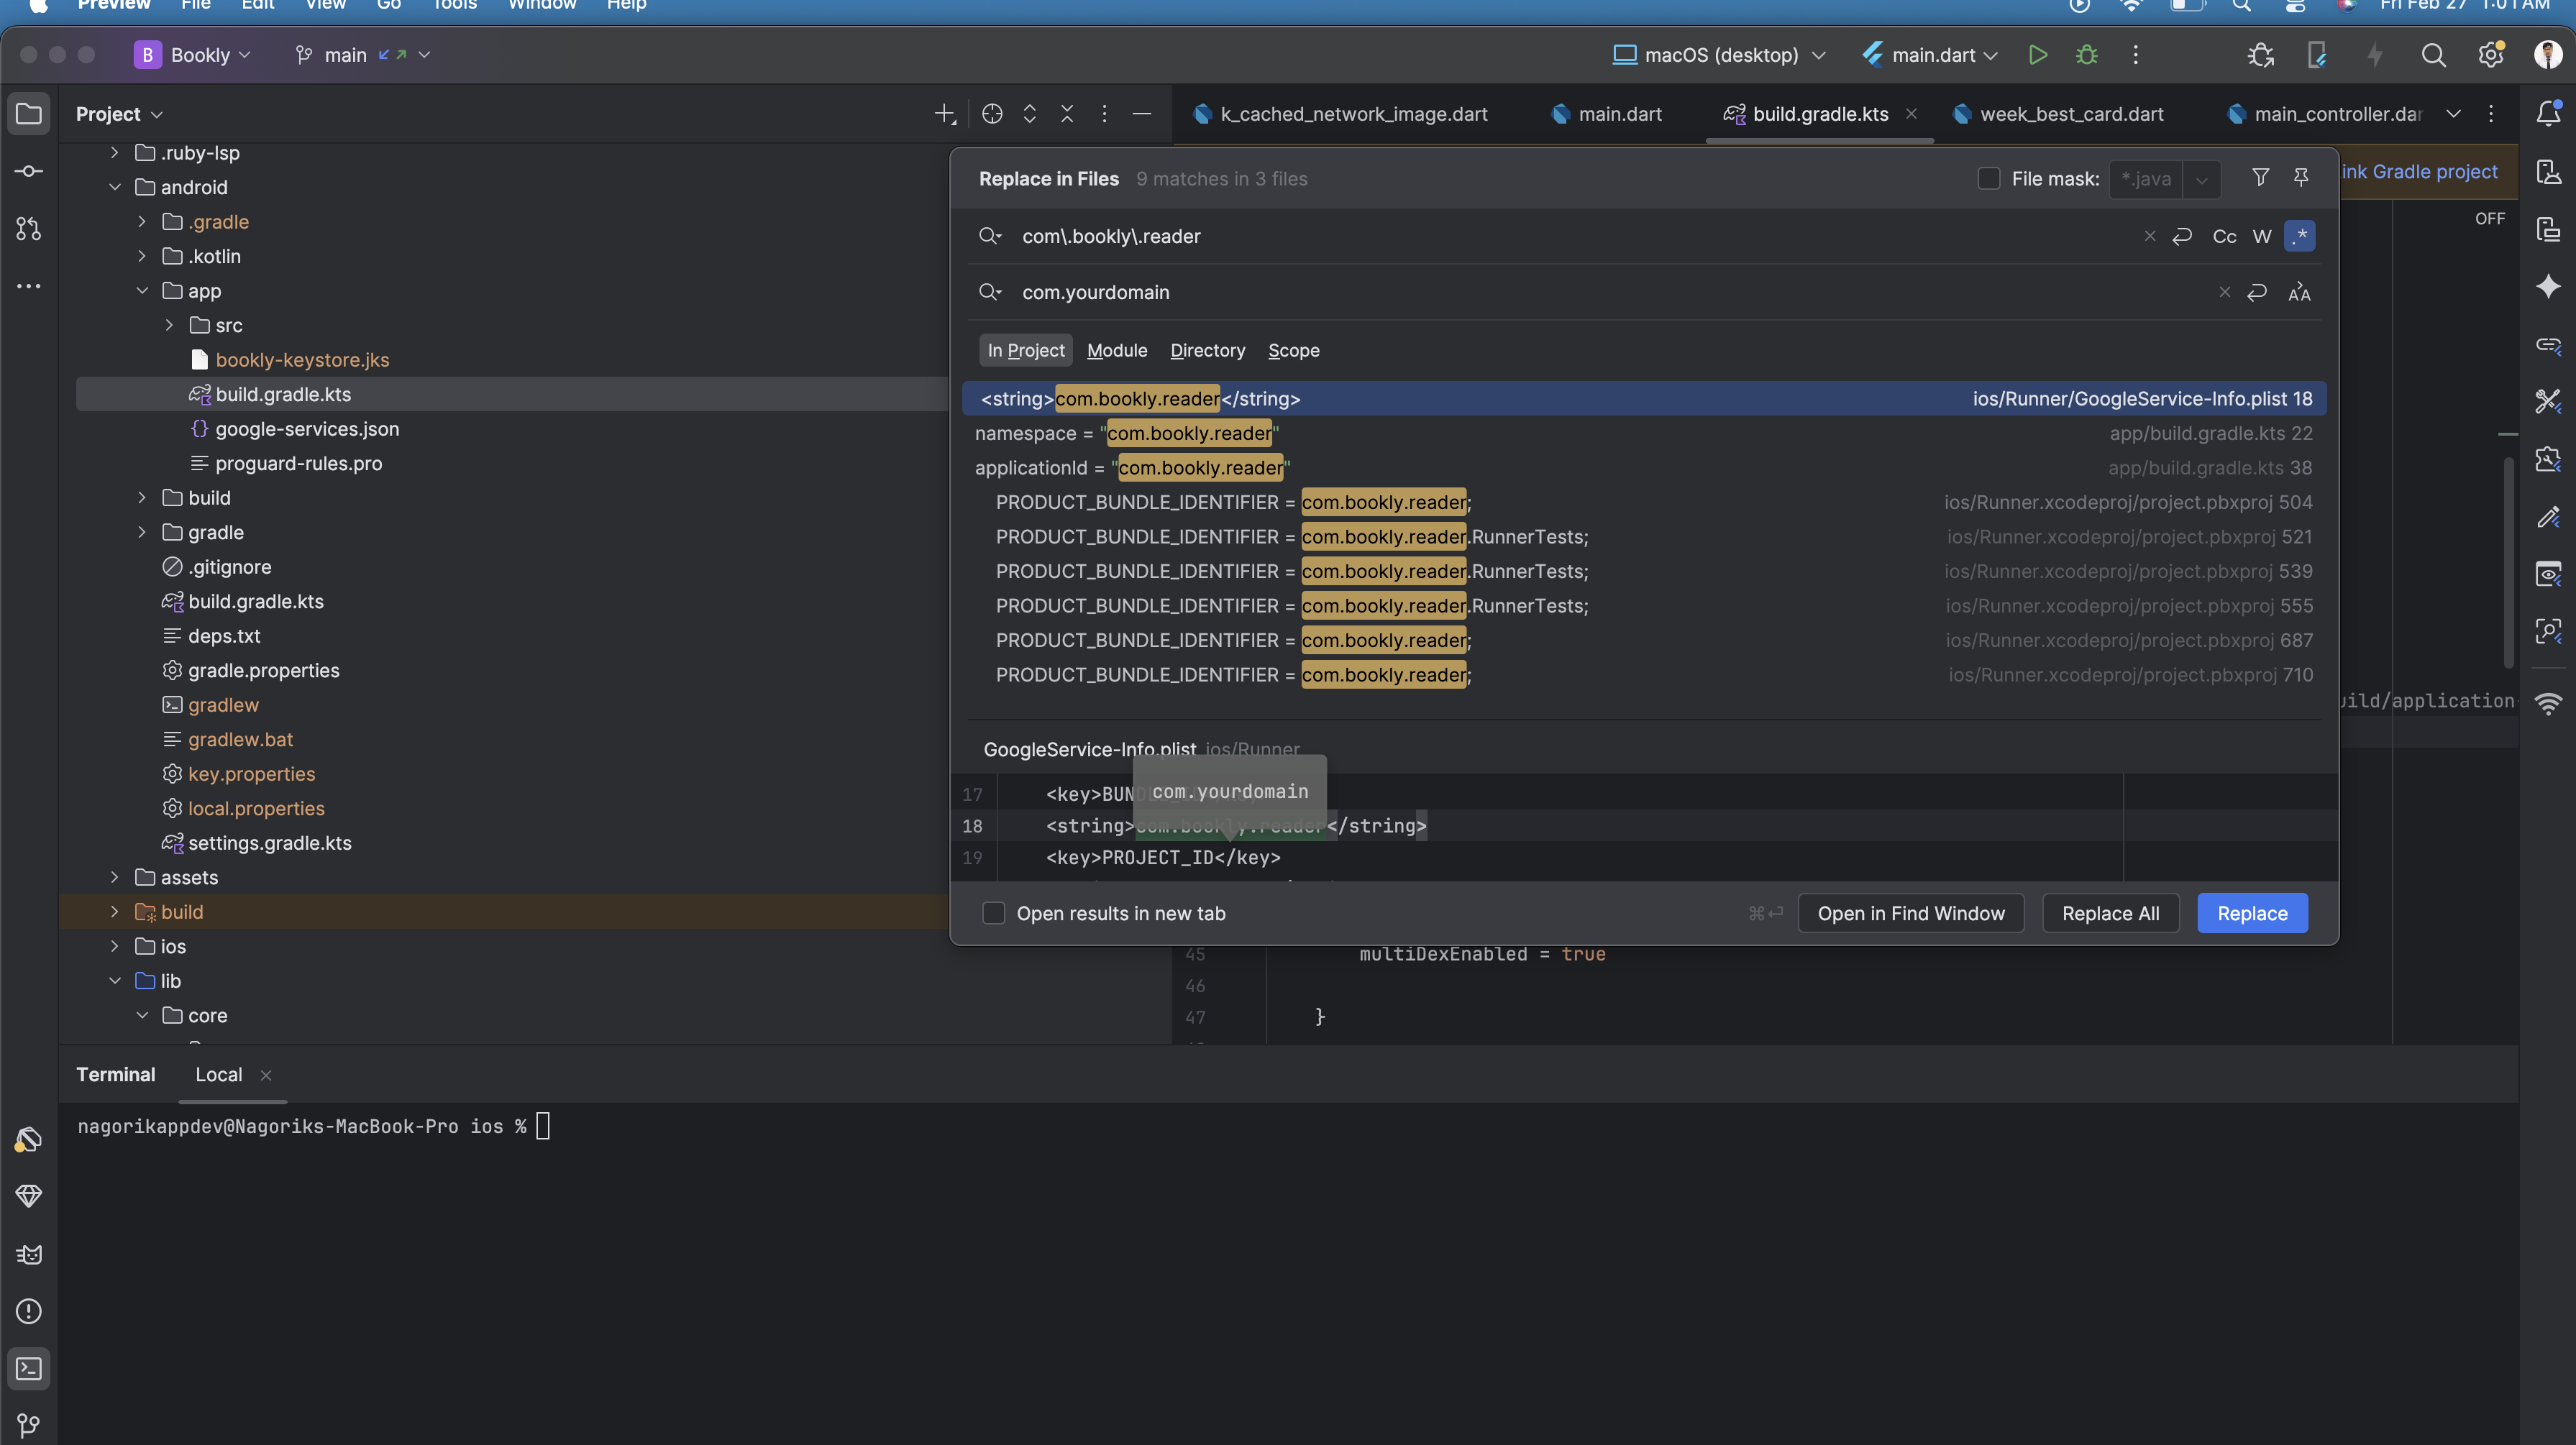The width and height of the screenshot is (2576, 1445).
Task: Click Select Opened File target icon in Project panel
Action: (x=992, y=114)
